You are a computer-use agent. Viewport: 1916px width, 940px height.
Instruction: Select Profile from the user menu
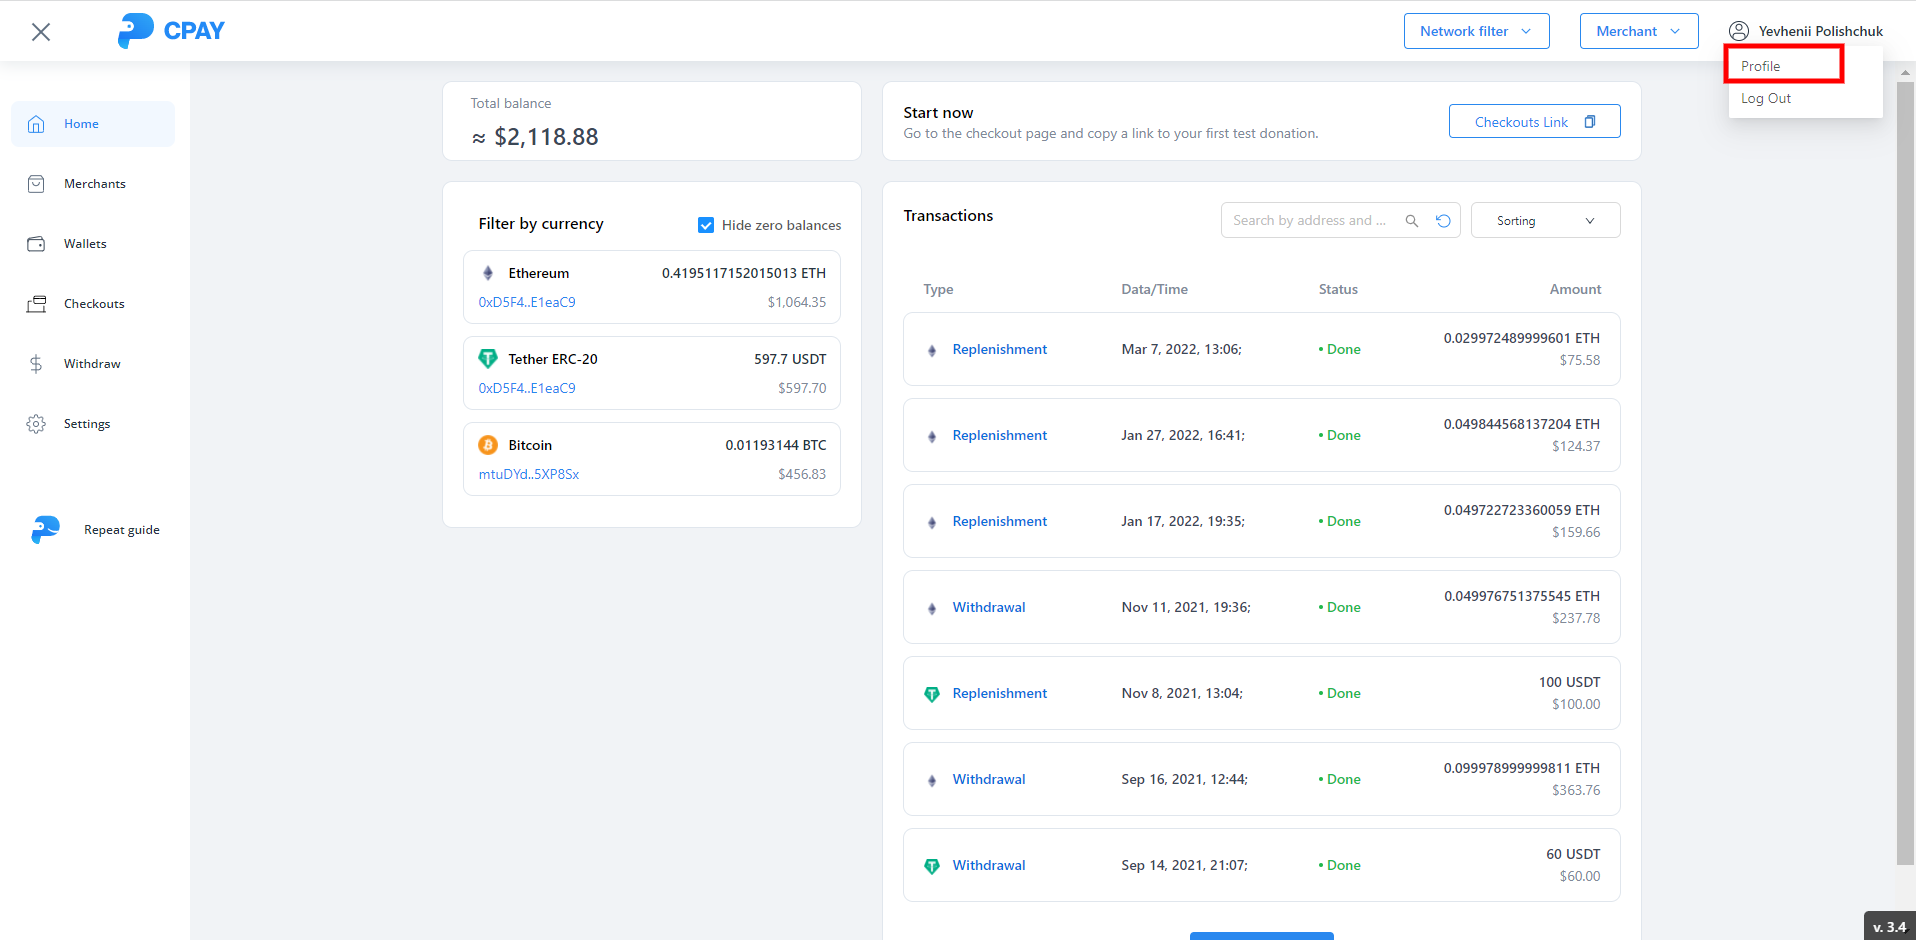[1761, 66]
